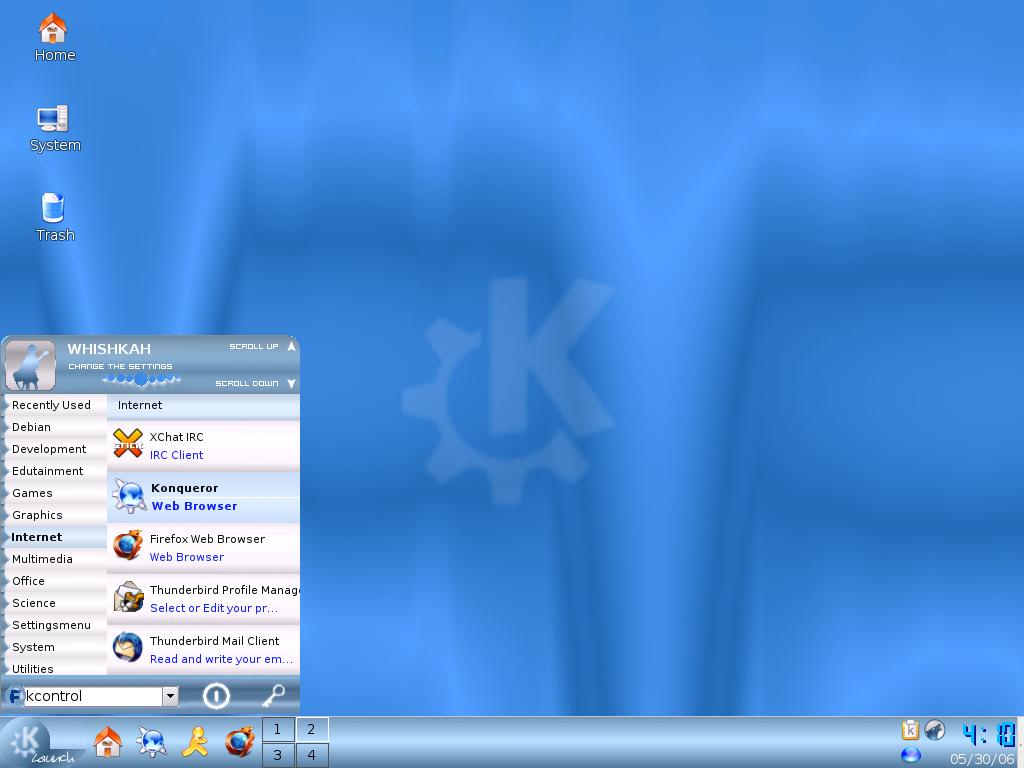Select the Settingsmenu category
Viewport: 1024px width, 768px height.
pos(56,625)
